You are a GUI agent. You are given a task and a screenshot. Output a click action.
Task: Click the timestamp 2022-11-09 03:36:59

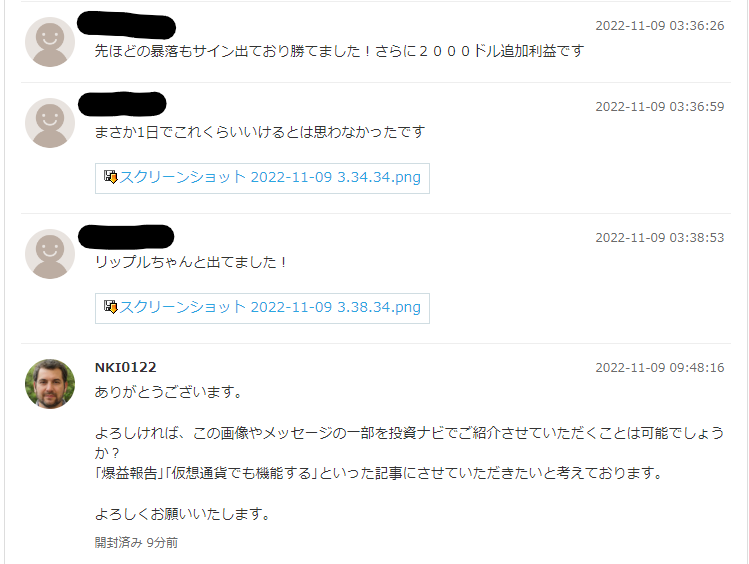point(660,106)
